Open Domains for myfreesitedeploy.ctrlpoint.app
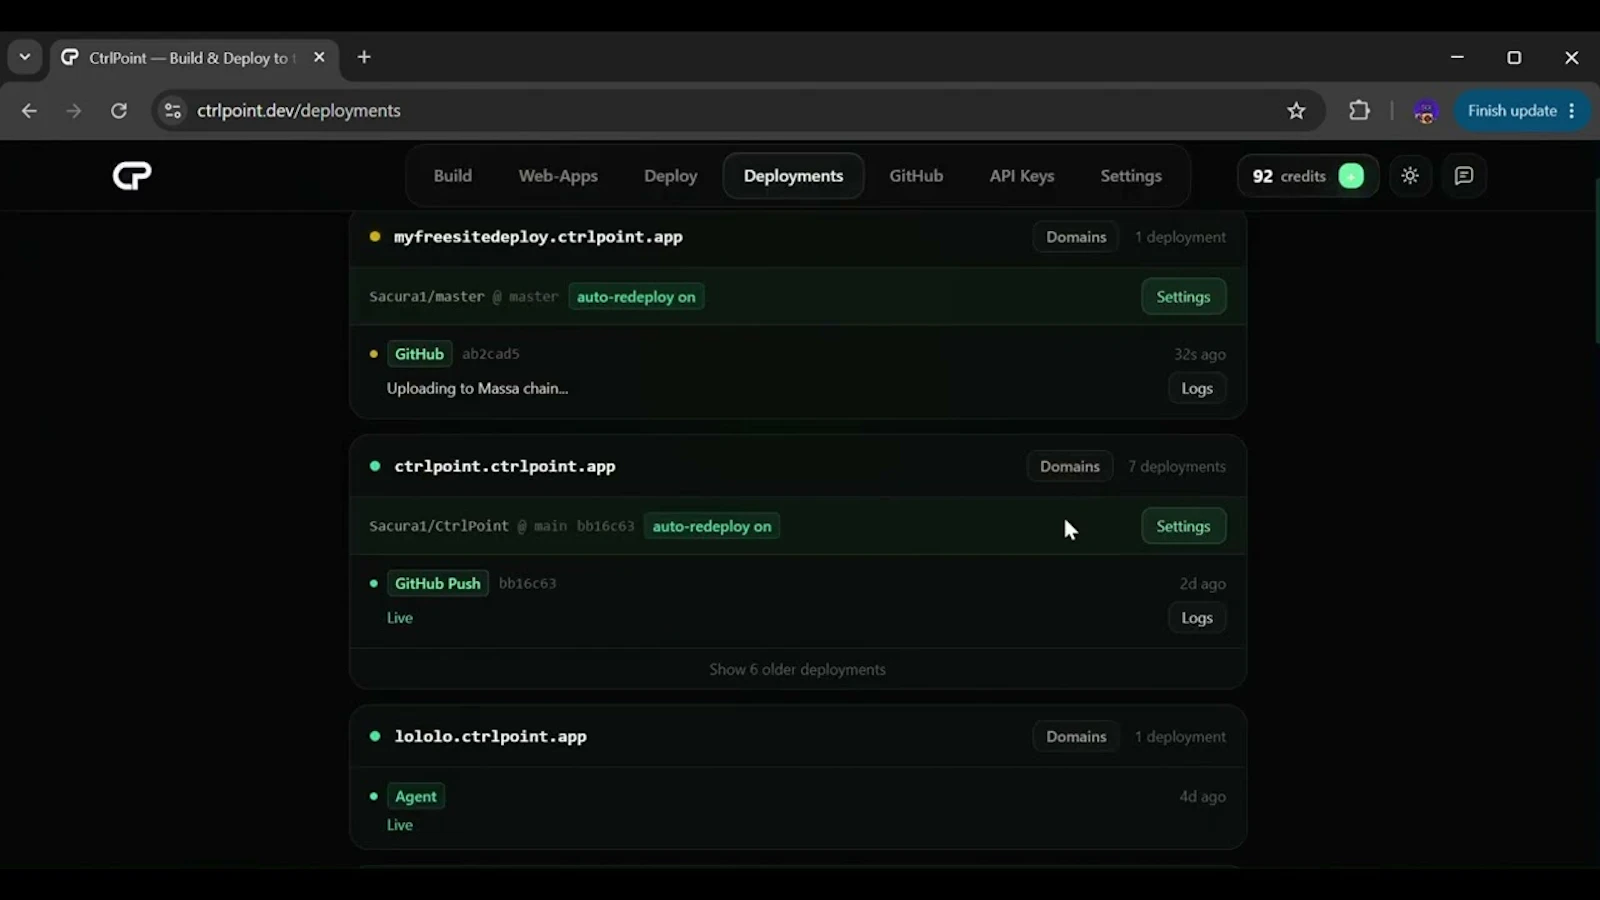 tap(1076, 237)
